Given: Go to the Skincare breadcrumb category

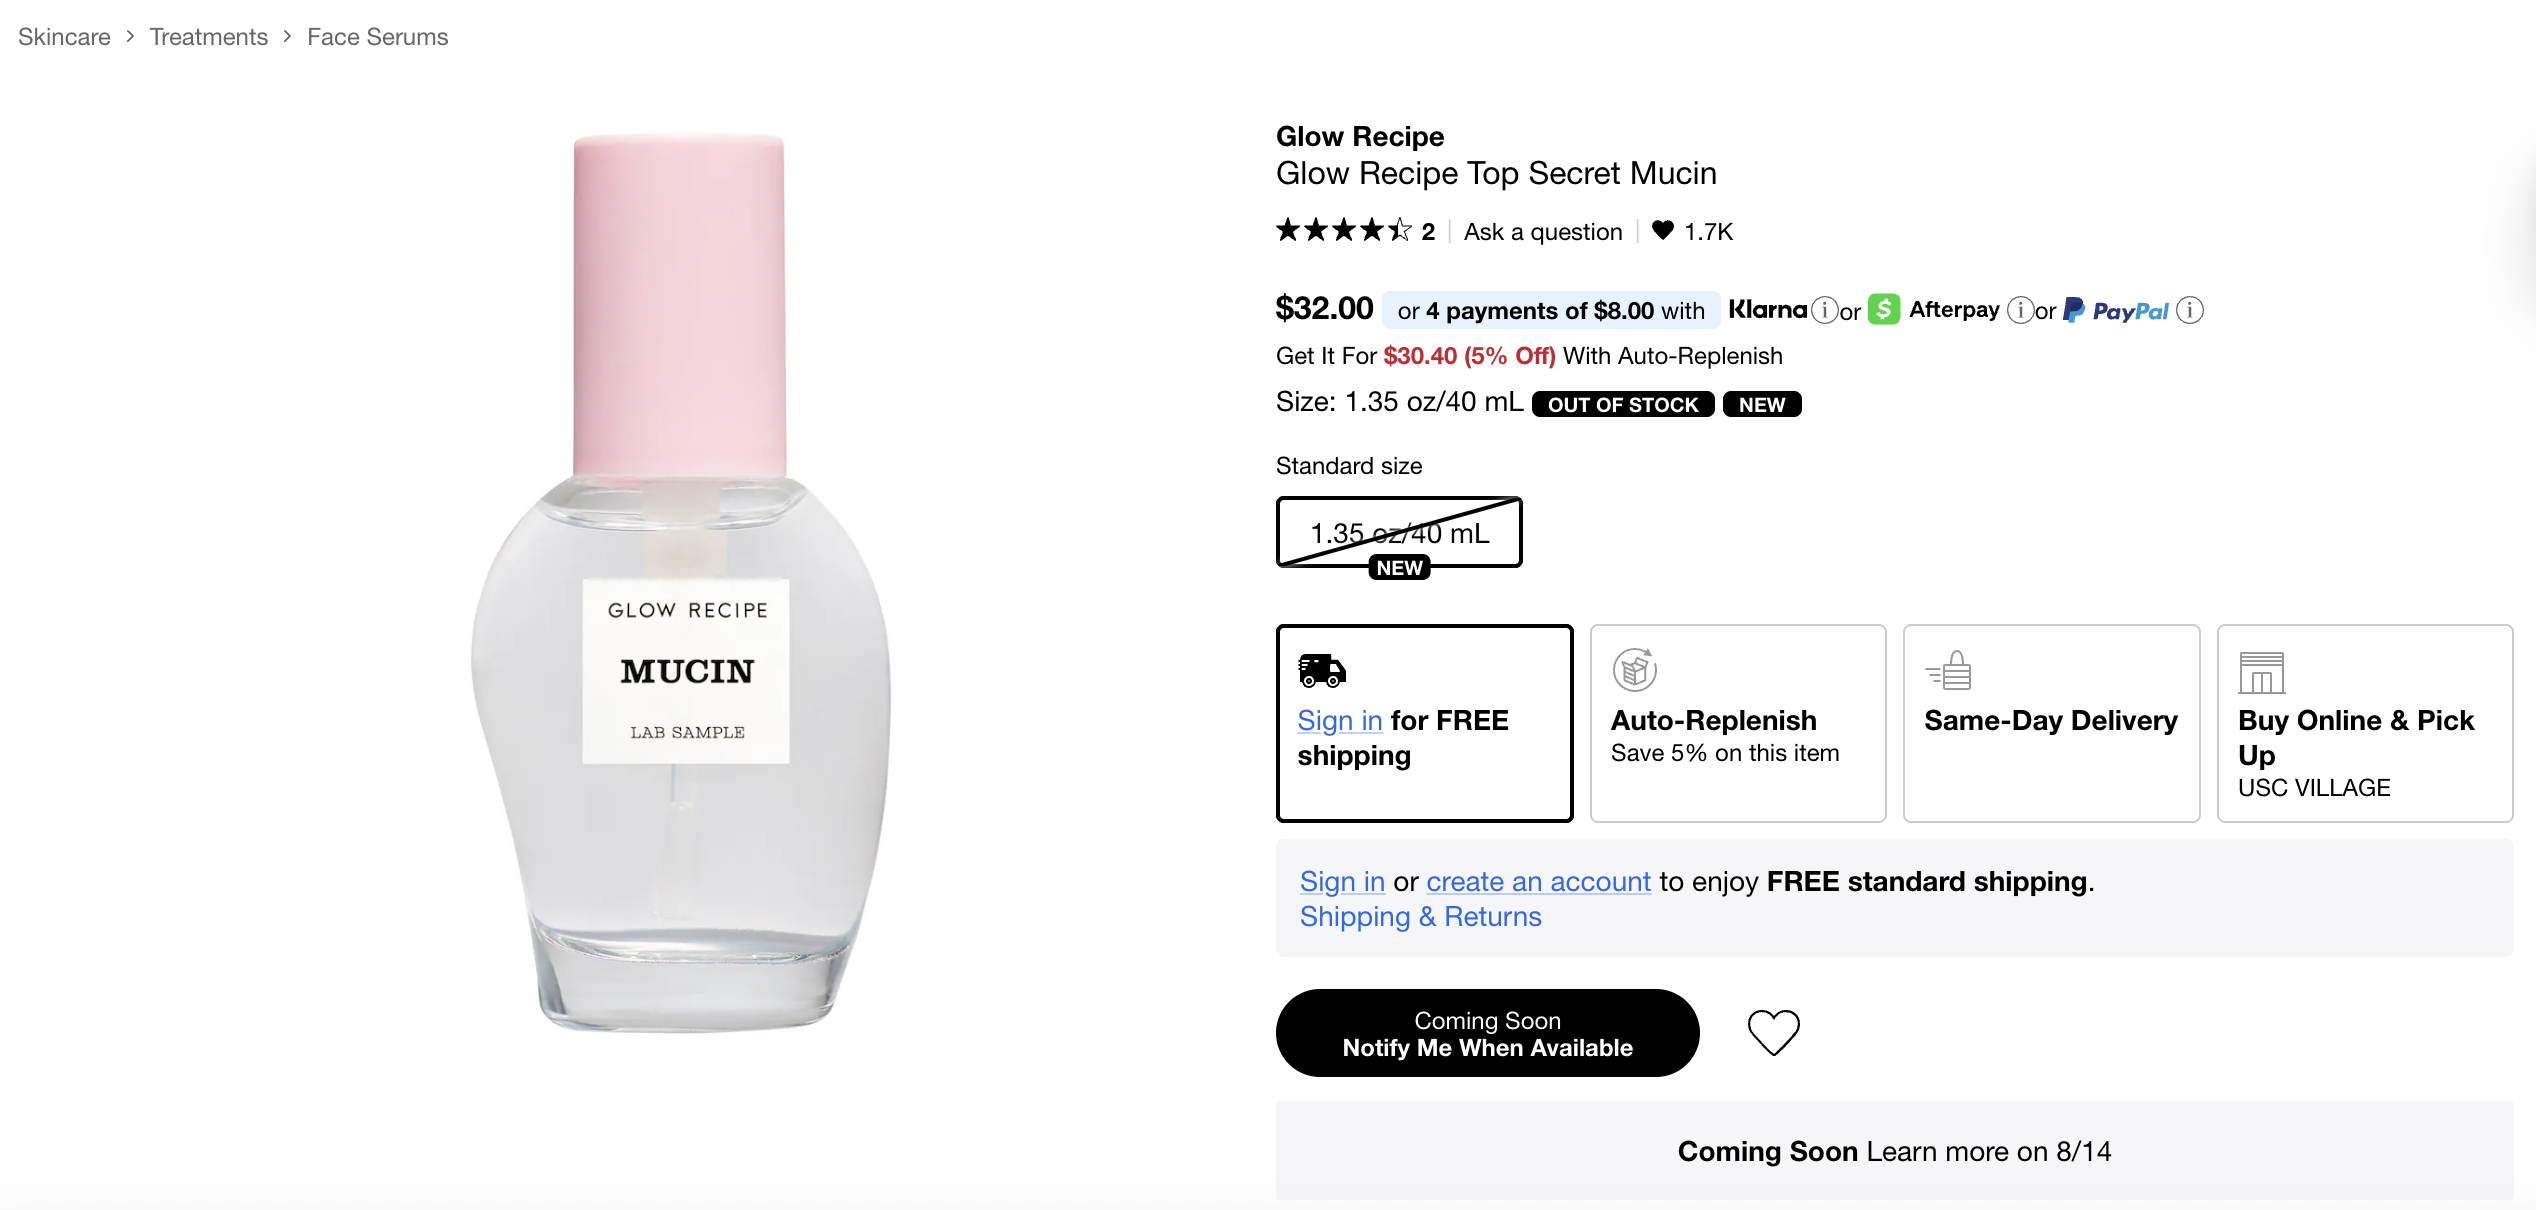Looking at the screenshot, I should click(x=64, y=37).
